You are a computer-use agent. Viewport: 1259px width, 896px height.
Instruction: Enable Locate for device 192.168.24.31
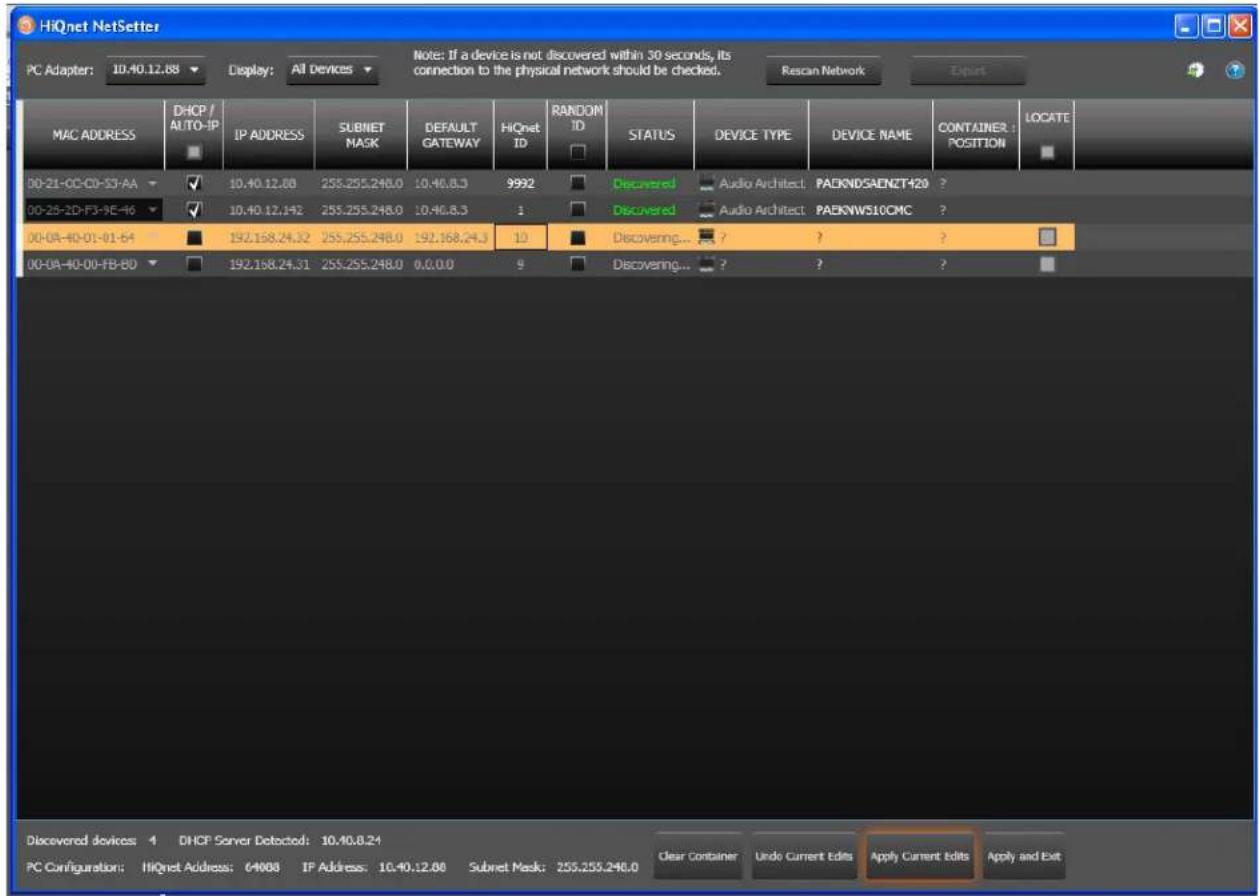pos(1046,264)
